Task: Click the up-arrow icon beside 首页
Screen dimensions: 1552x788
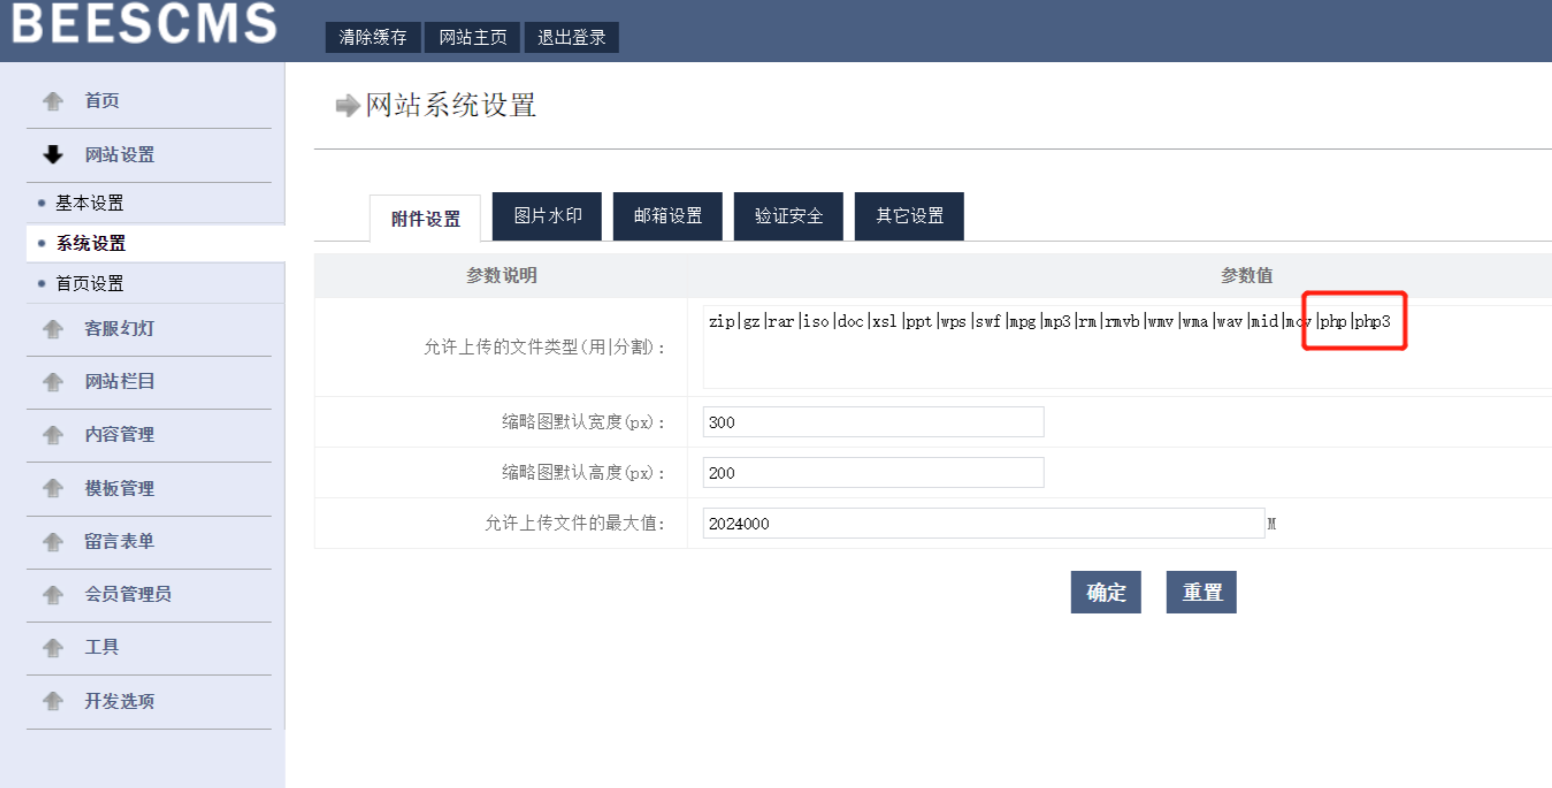Action: 53,100
